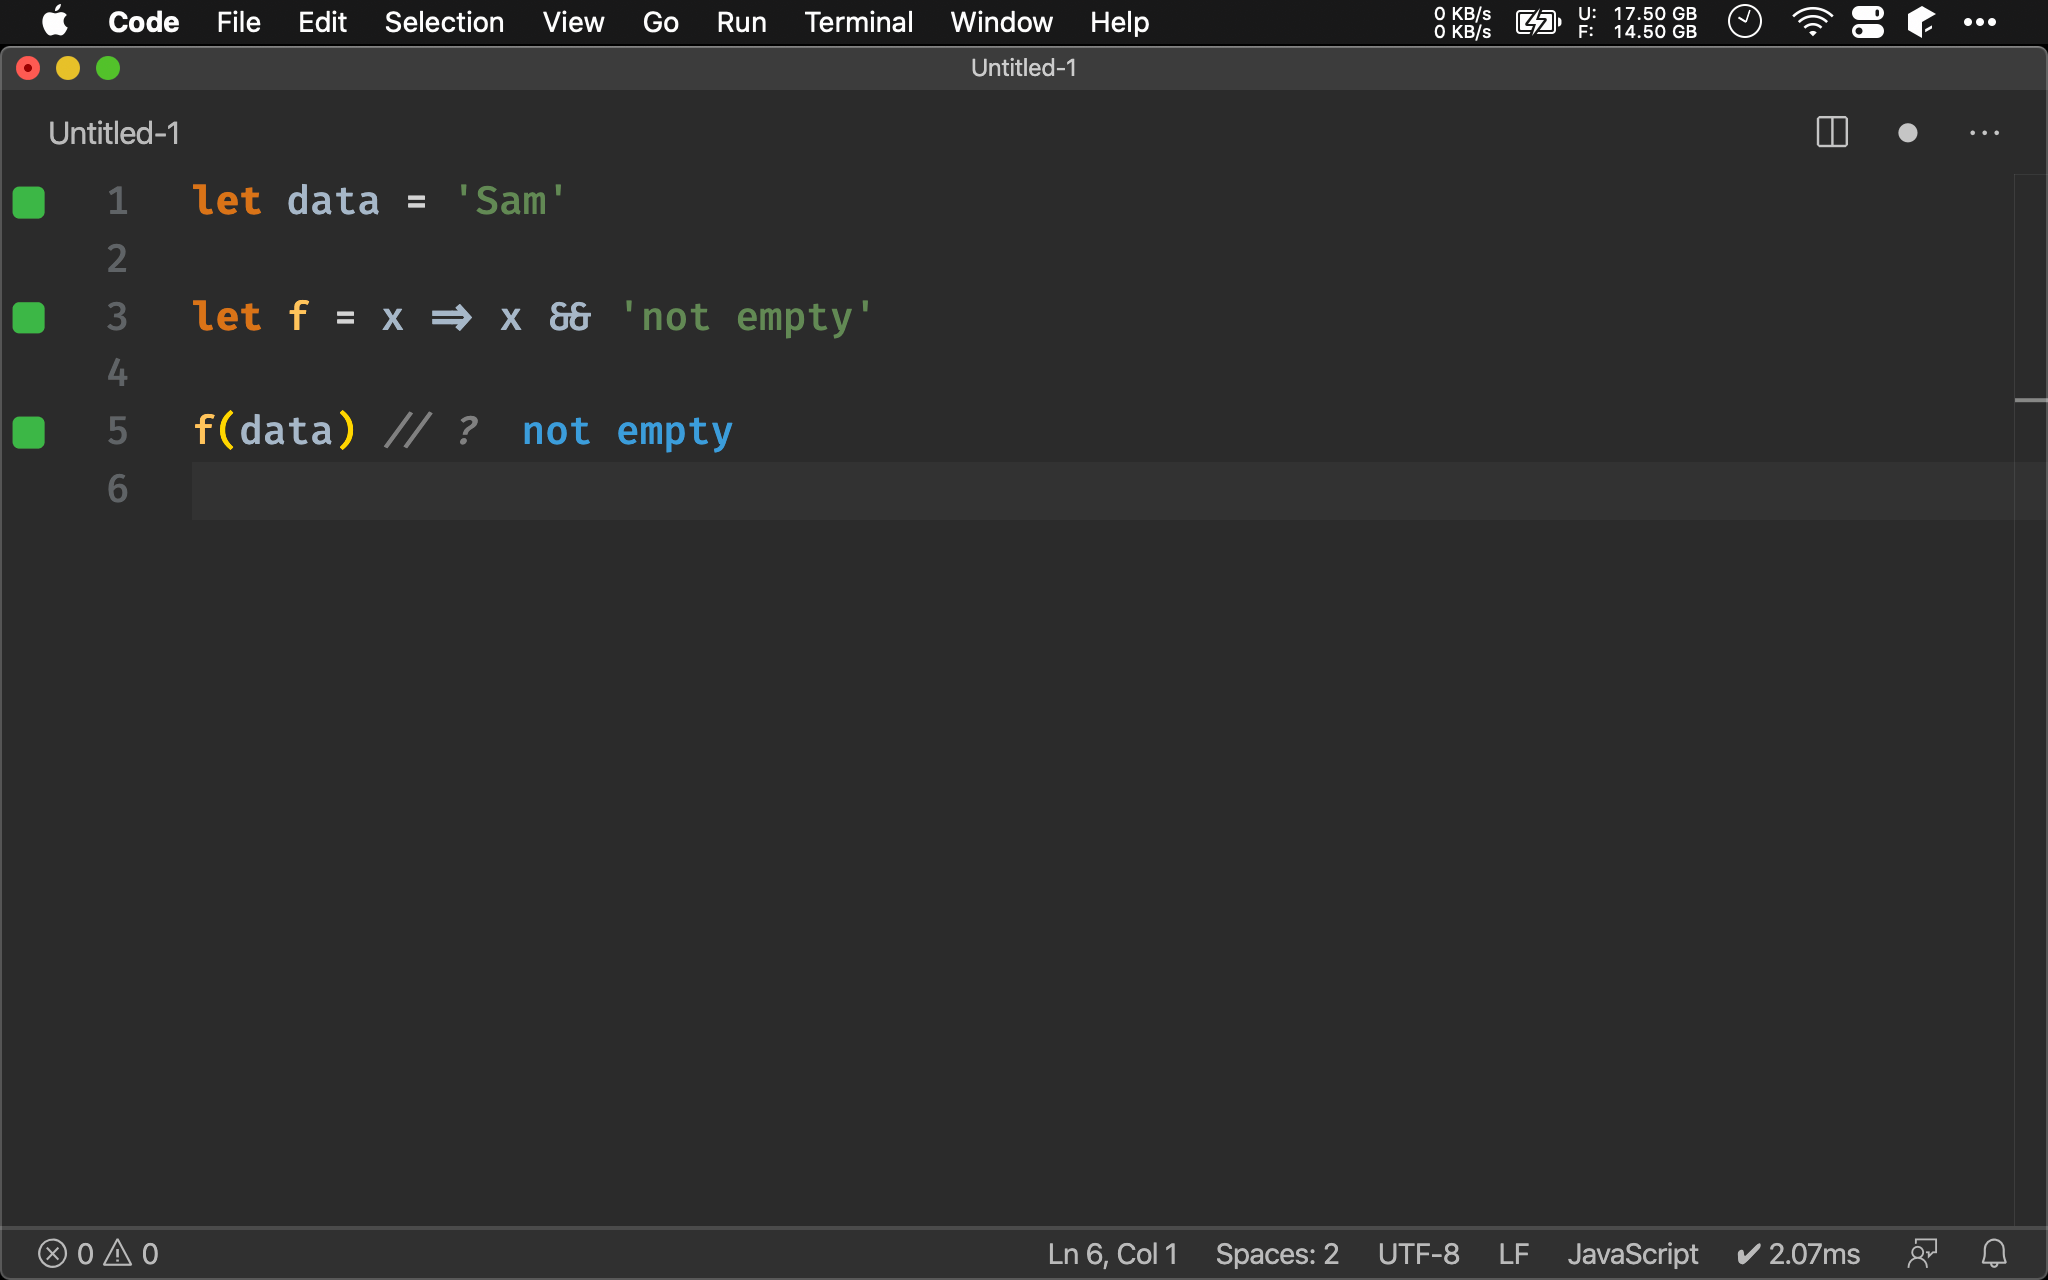Click the Wi-Fi icon in menu bar
The image size is (2048, 1280).
(1812, 21)
